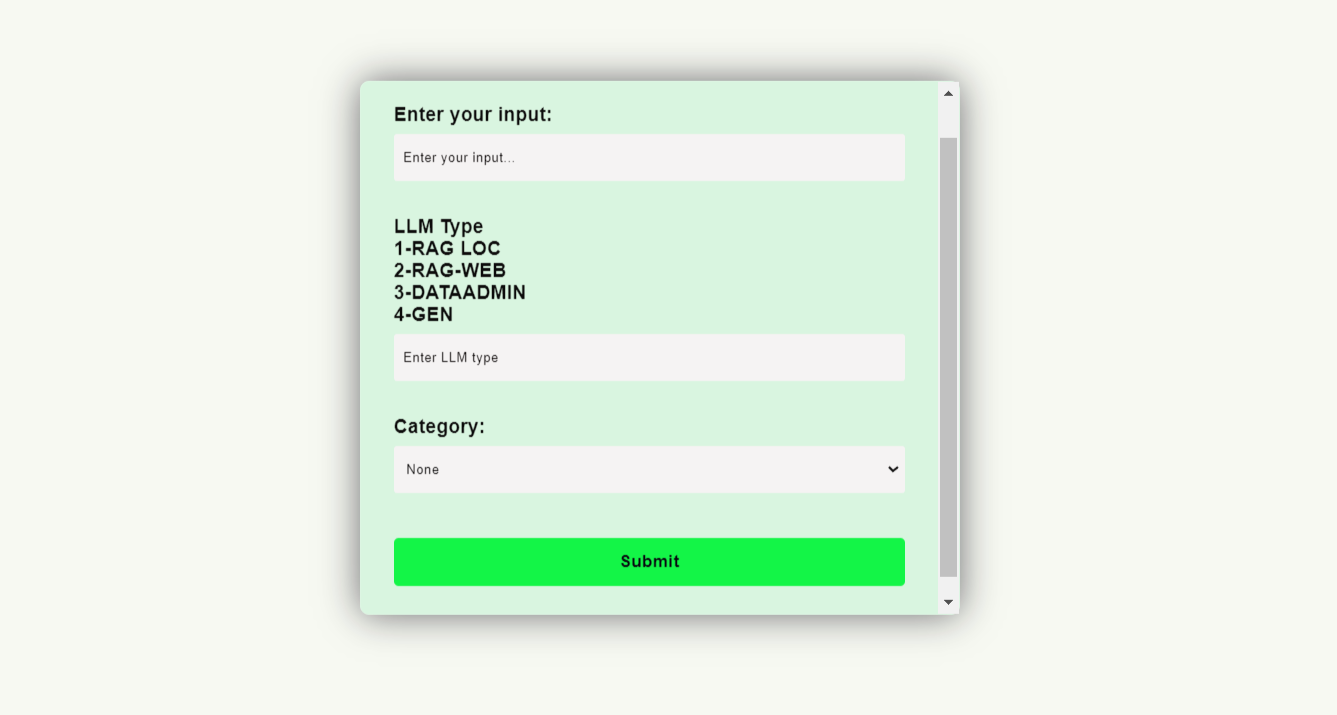This screenshot has height=715, width=1337.
Task: Click the "4-GEN" option text
Action: click(x=423, y=315)
